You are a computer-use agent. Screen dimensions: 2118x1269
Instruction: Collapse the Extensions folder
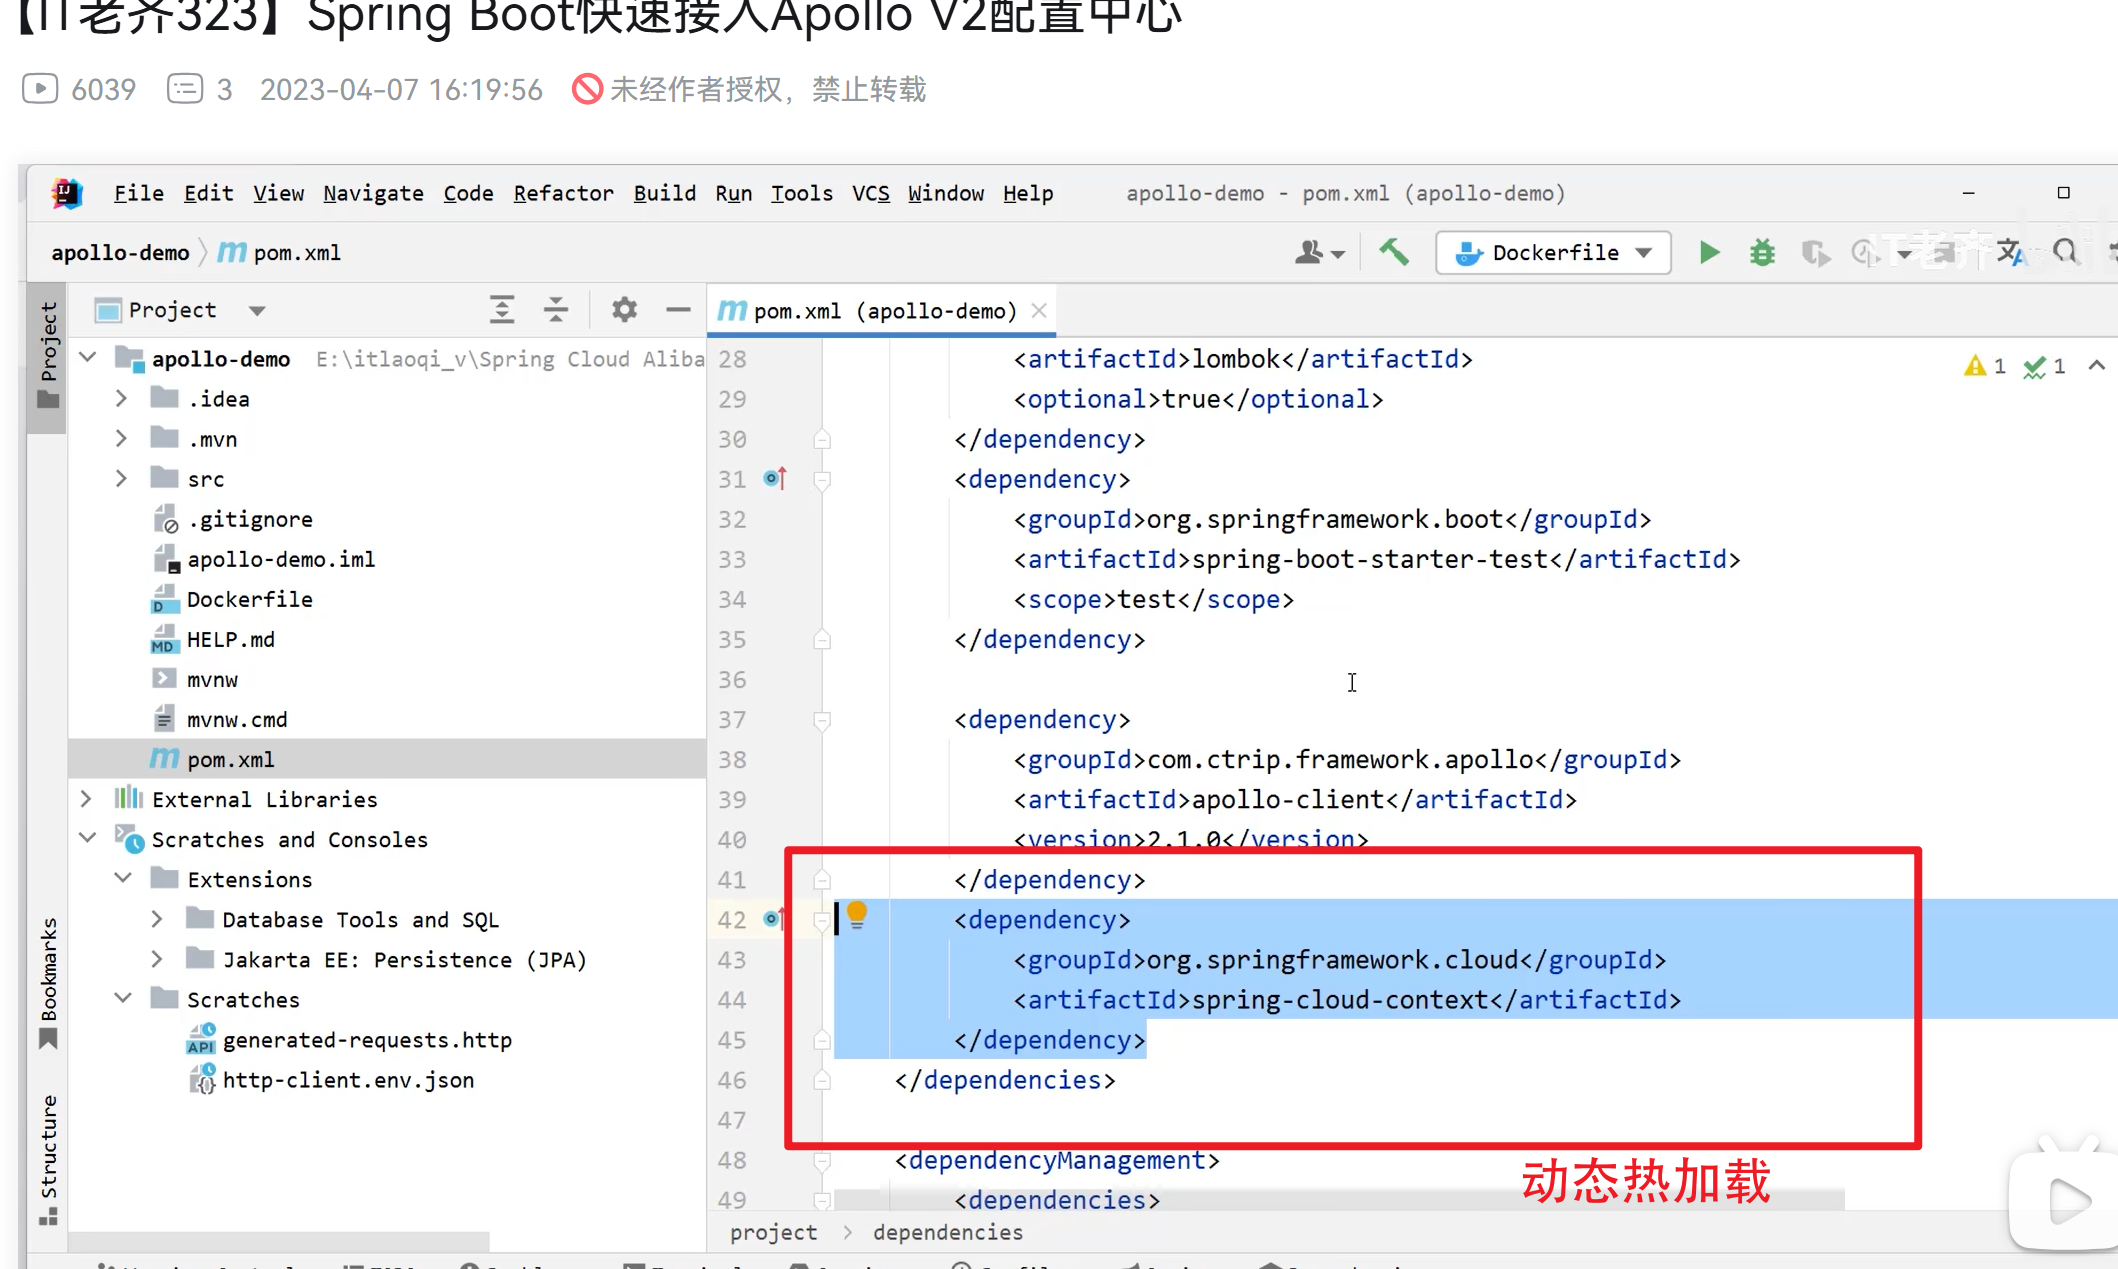[x=123, y=877]
